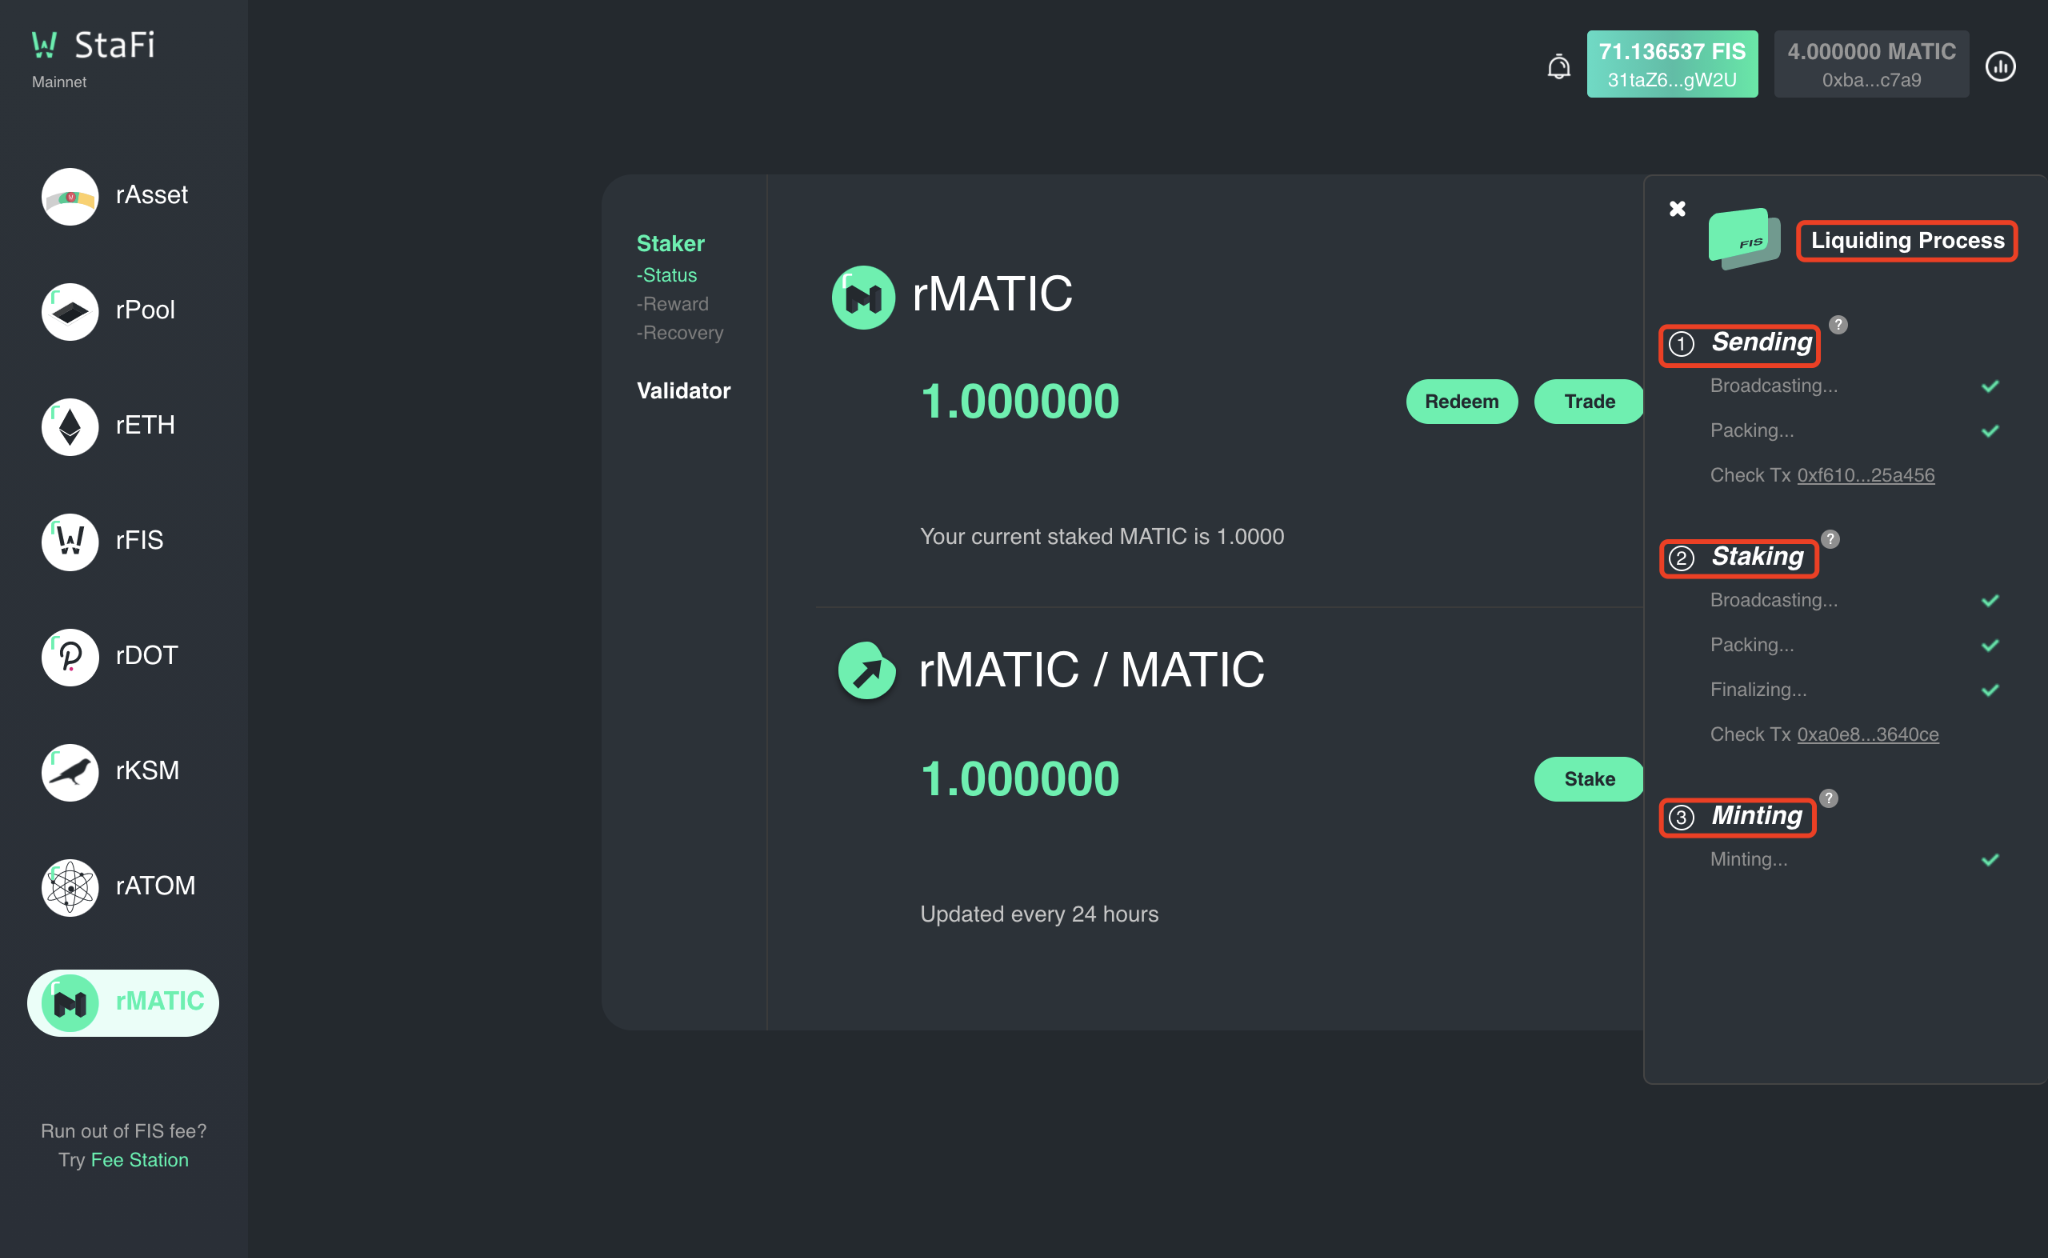Click Staking Packing checkmark

pos(1990,645)
